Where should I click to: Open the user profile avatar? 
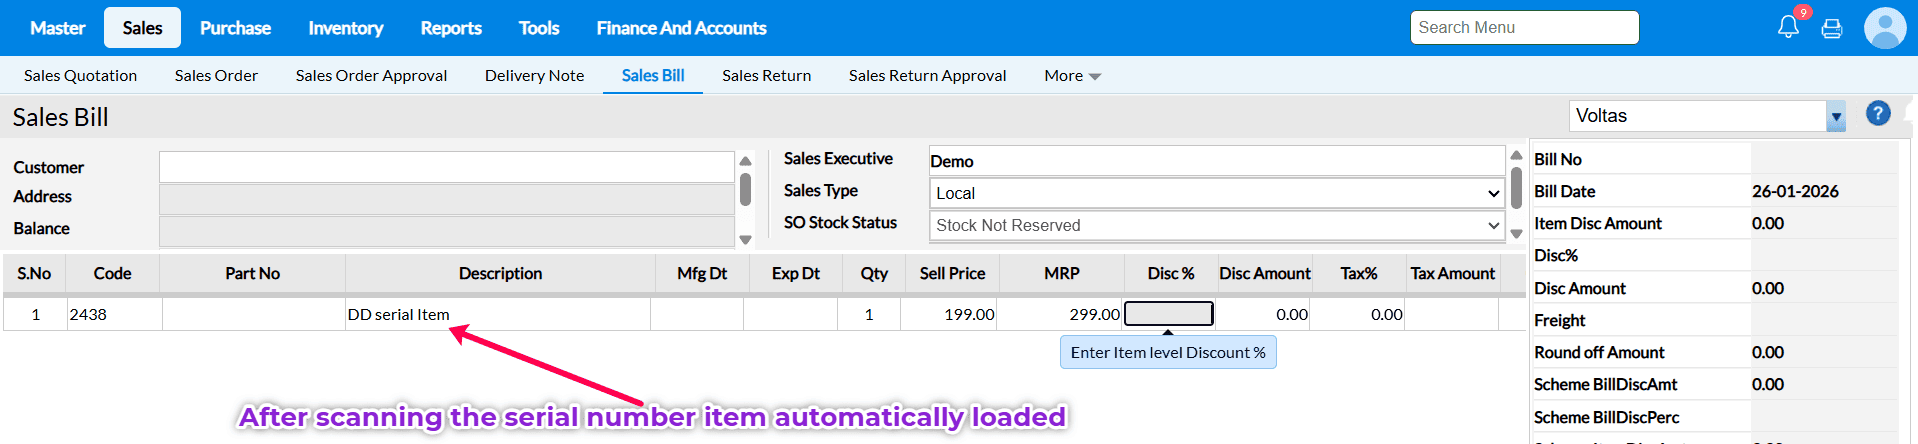click(1885, 28)
